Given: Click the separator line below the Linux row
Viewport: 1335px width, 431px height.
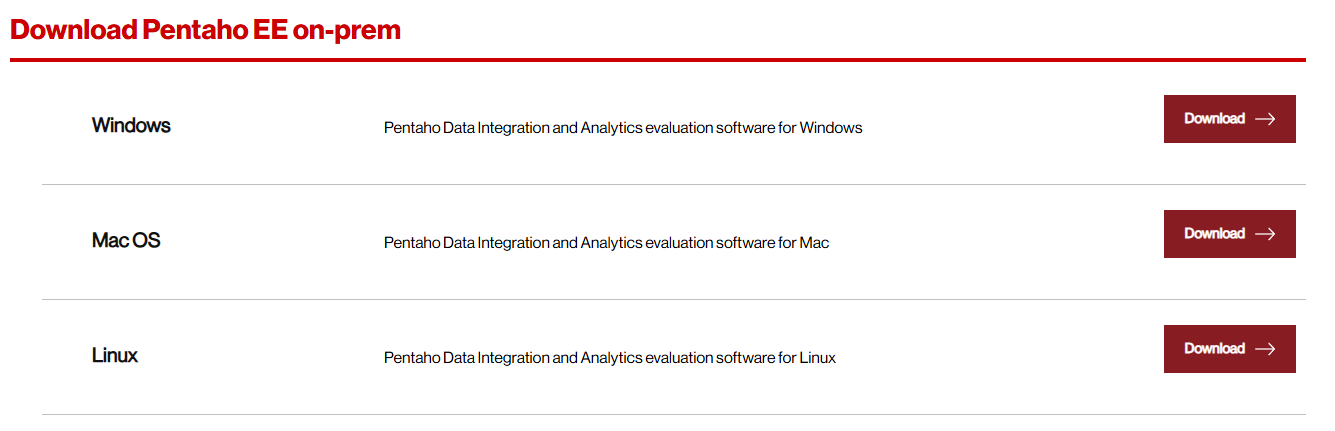Looking at the screenshot, I should (x=673, y=415).
